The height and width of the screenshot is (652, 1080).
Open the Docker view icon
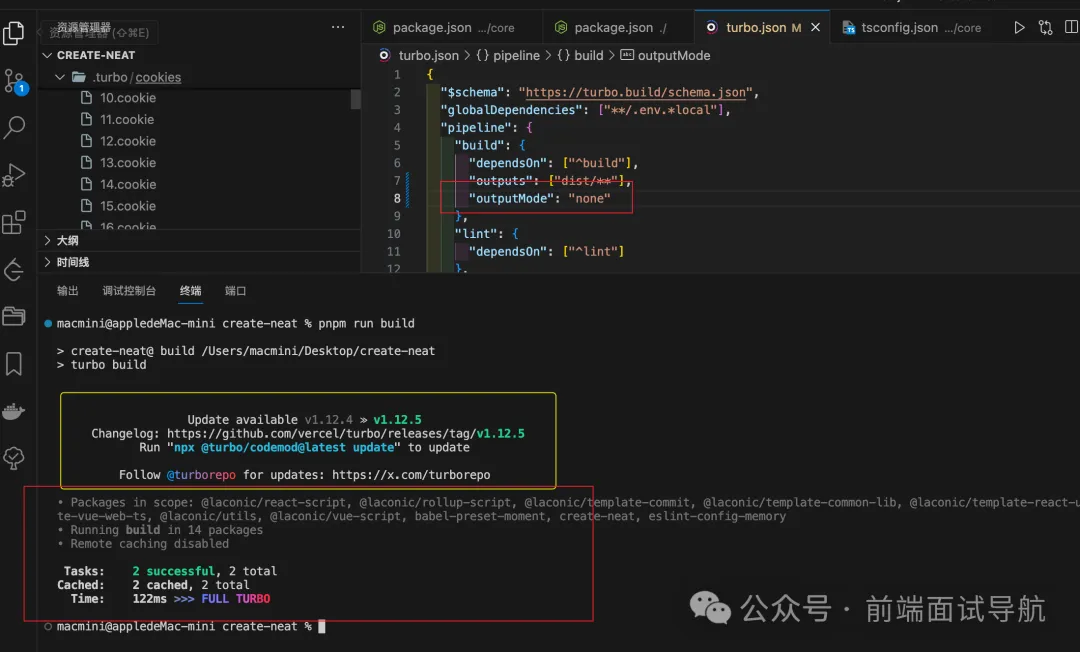click(14, 411)
